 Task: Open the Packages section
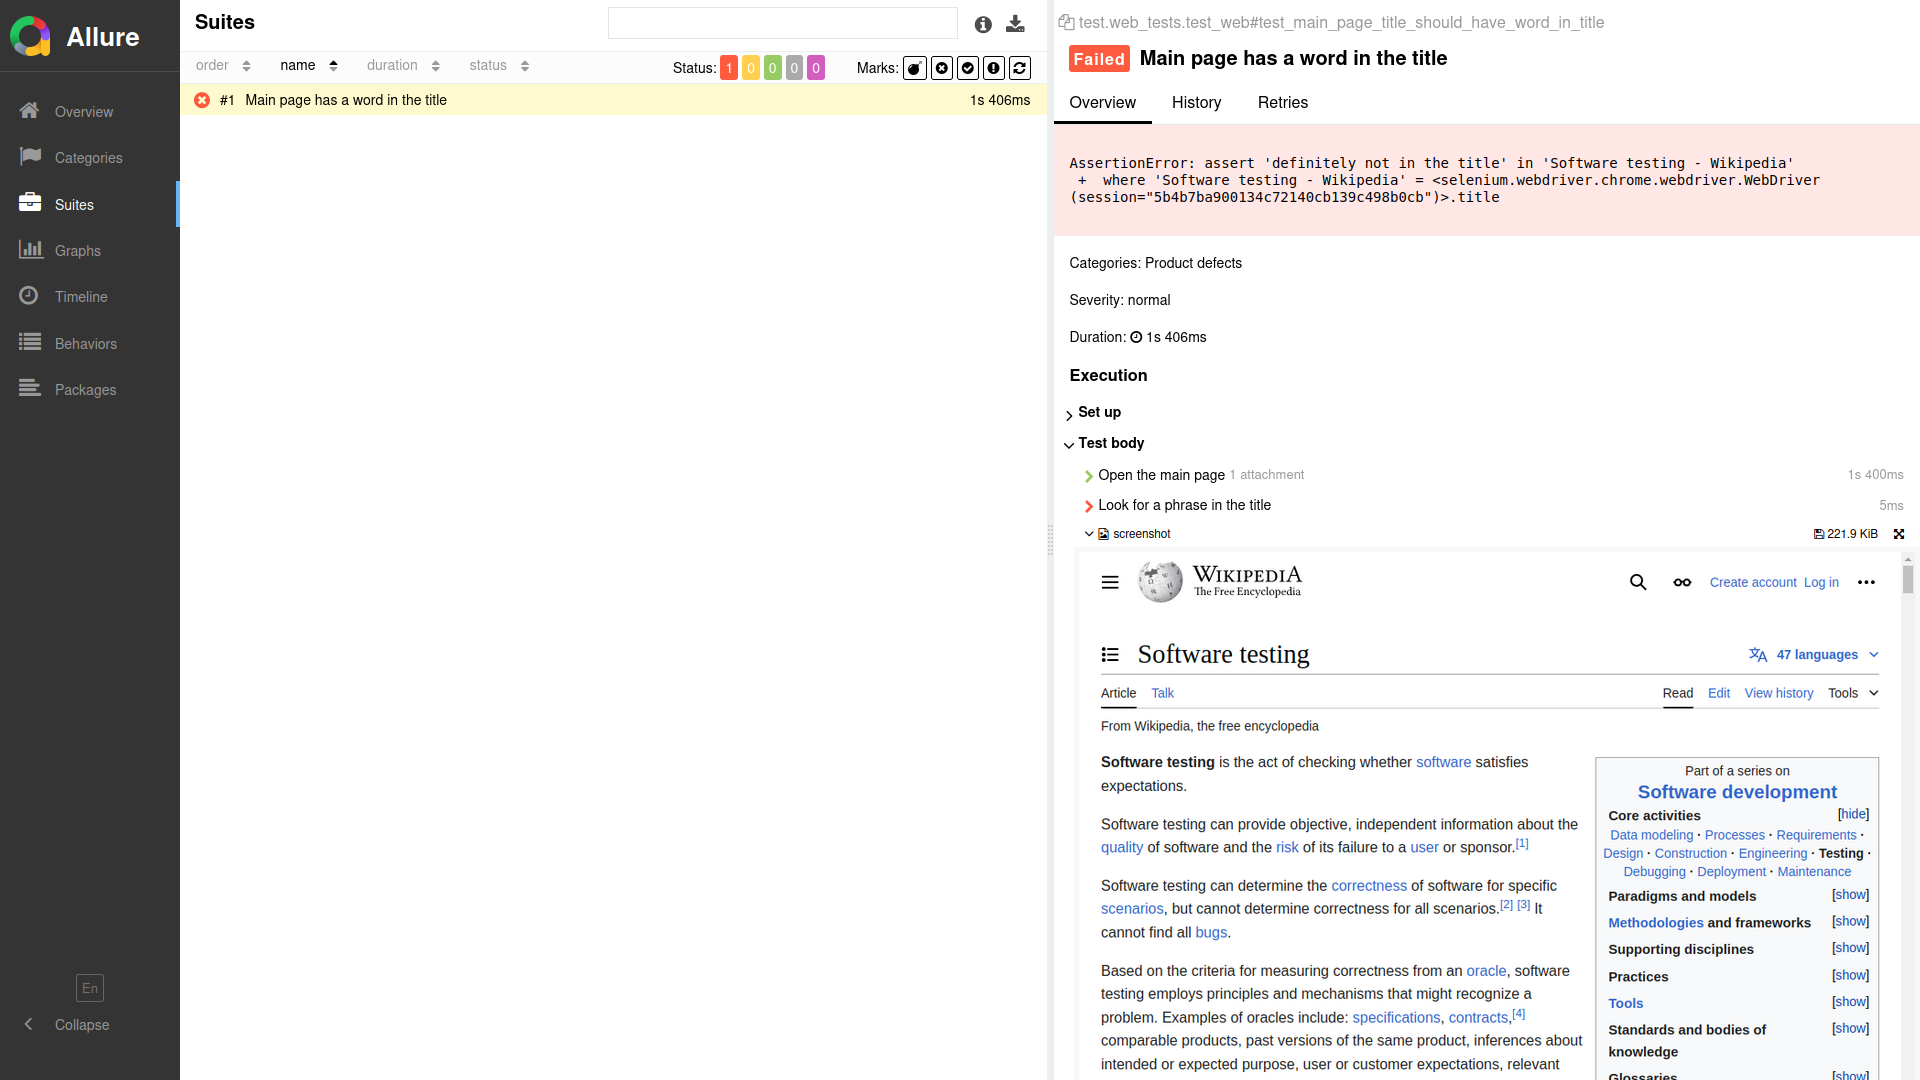click(85, 390)
